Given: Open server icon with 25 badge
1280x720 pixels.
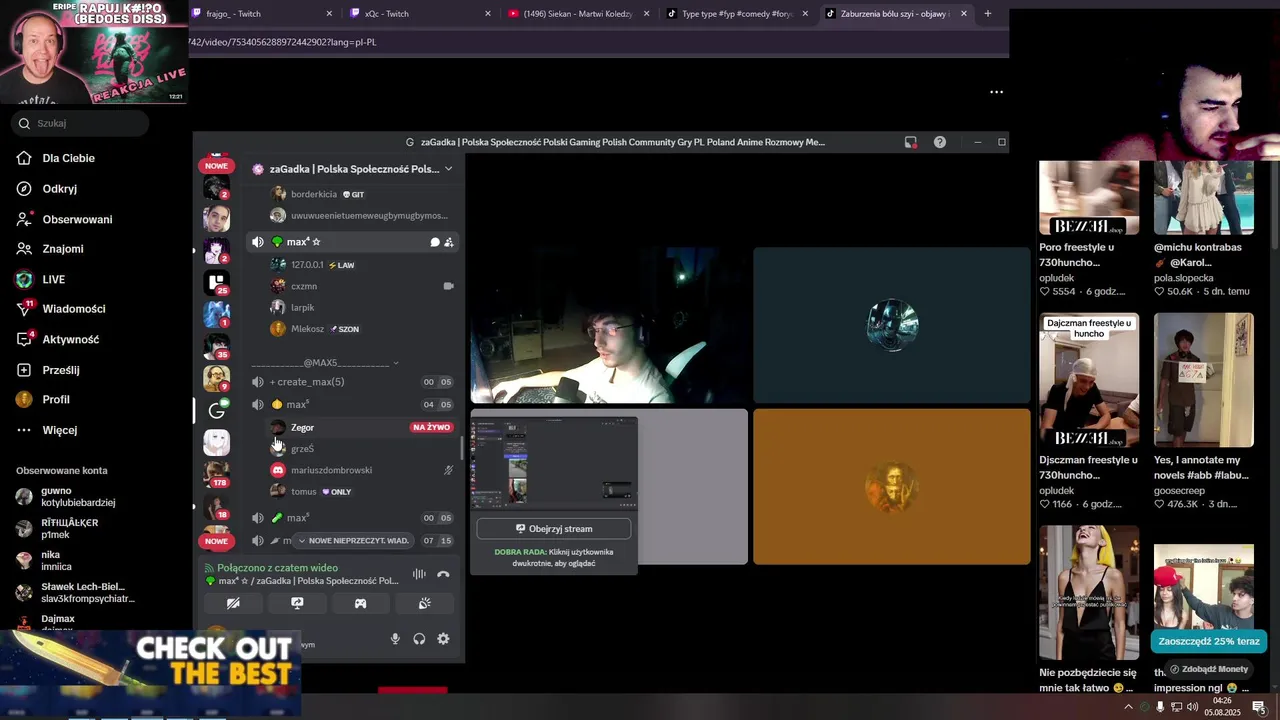Looking at the screenshot, I should pyautogui.click(x=217, y=283).
